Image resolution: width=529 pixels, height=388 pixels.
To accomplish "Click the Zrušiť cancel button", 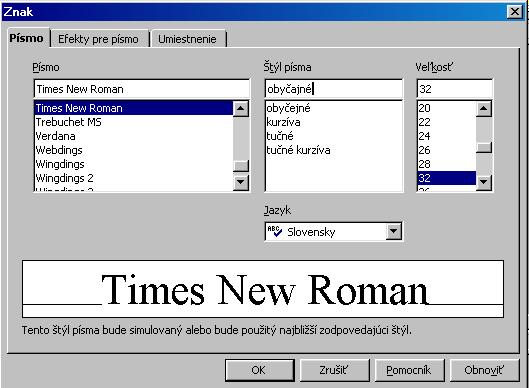I will pyautogui.click(x=334, y=370).
